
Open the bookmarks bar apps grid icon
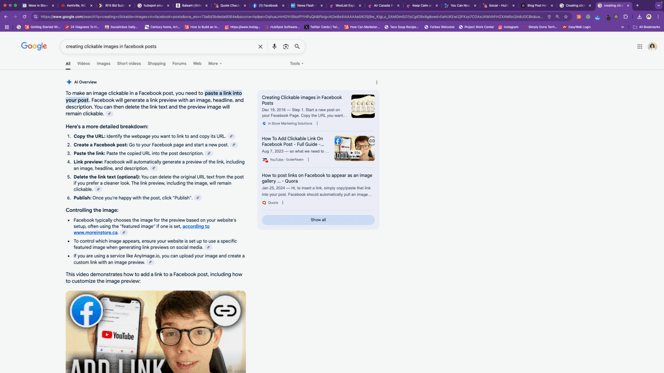7,27
